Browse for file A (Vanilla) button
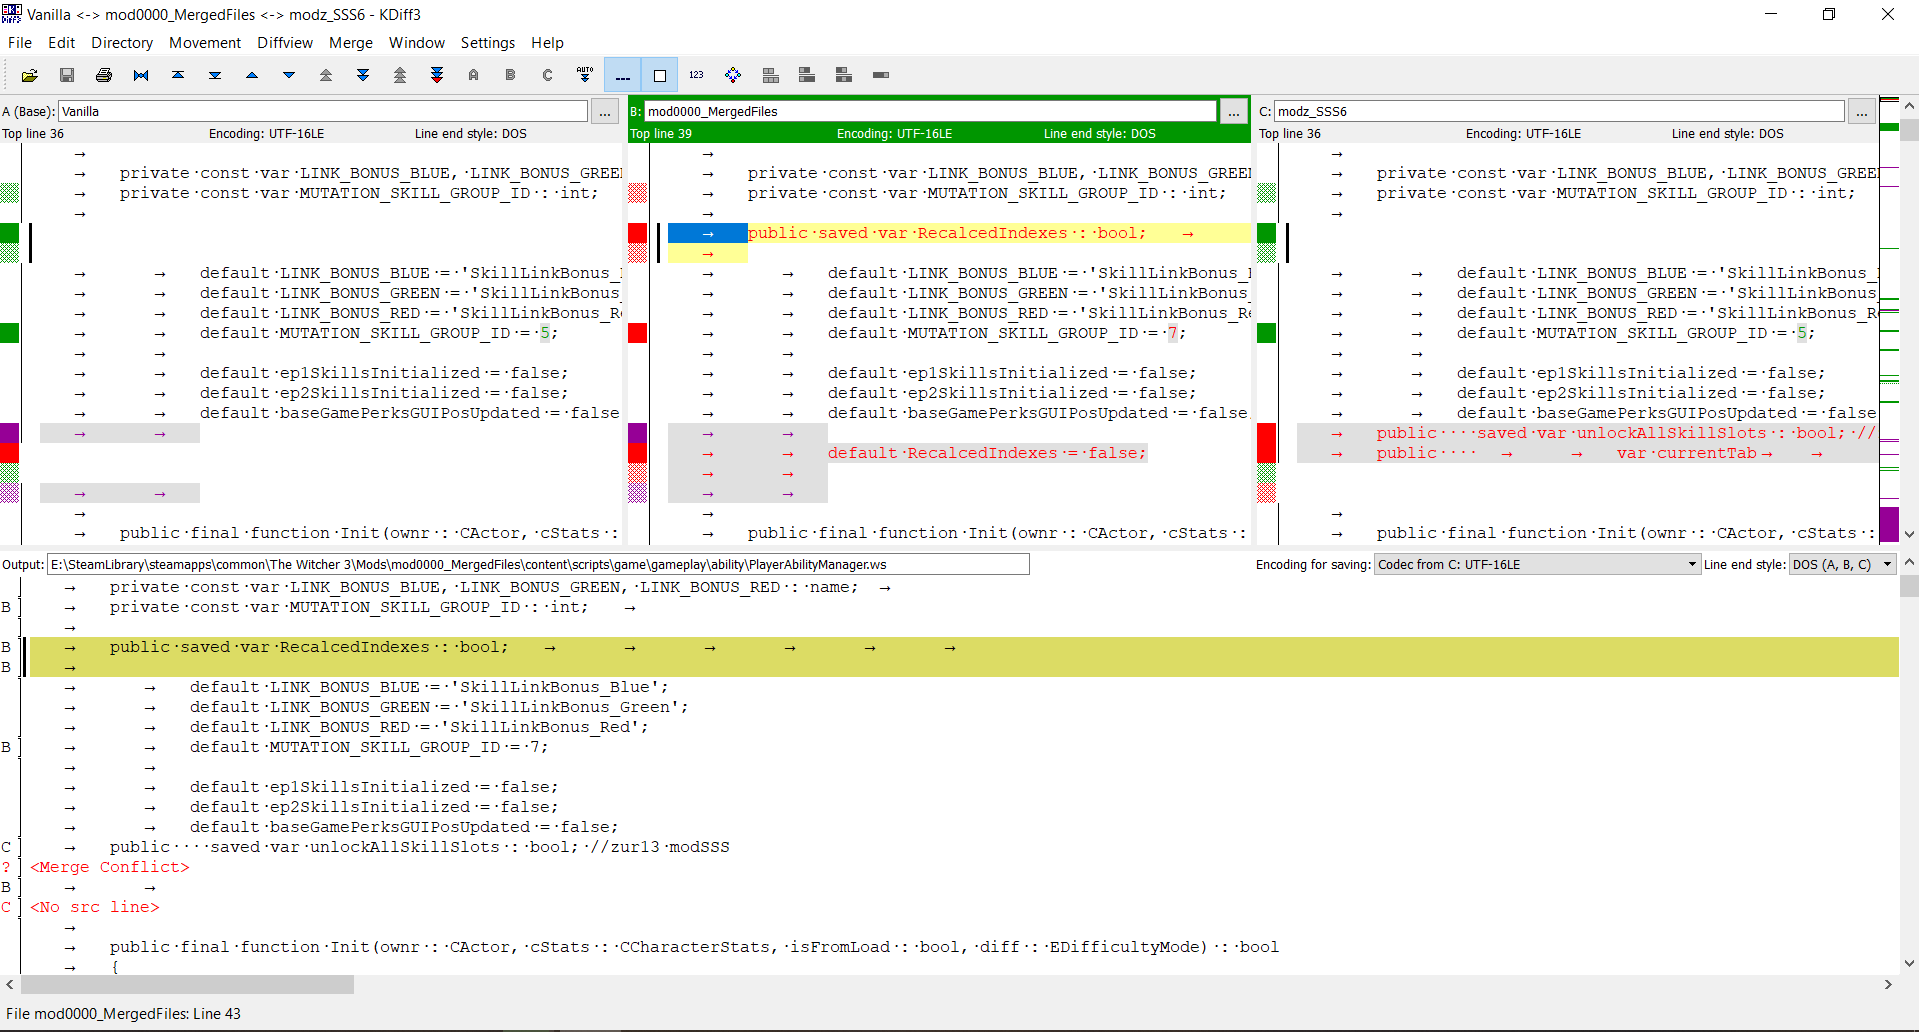Image resolution: width=1919 pixels, height=1032 pixels. click(605, 112)
